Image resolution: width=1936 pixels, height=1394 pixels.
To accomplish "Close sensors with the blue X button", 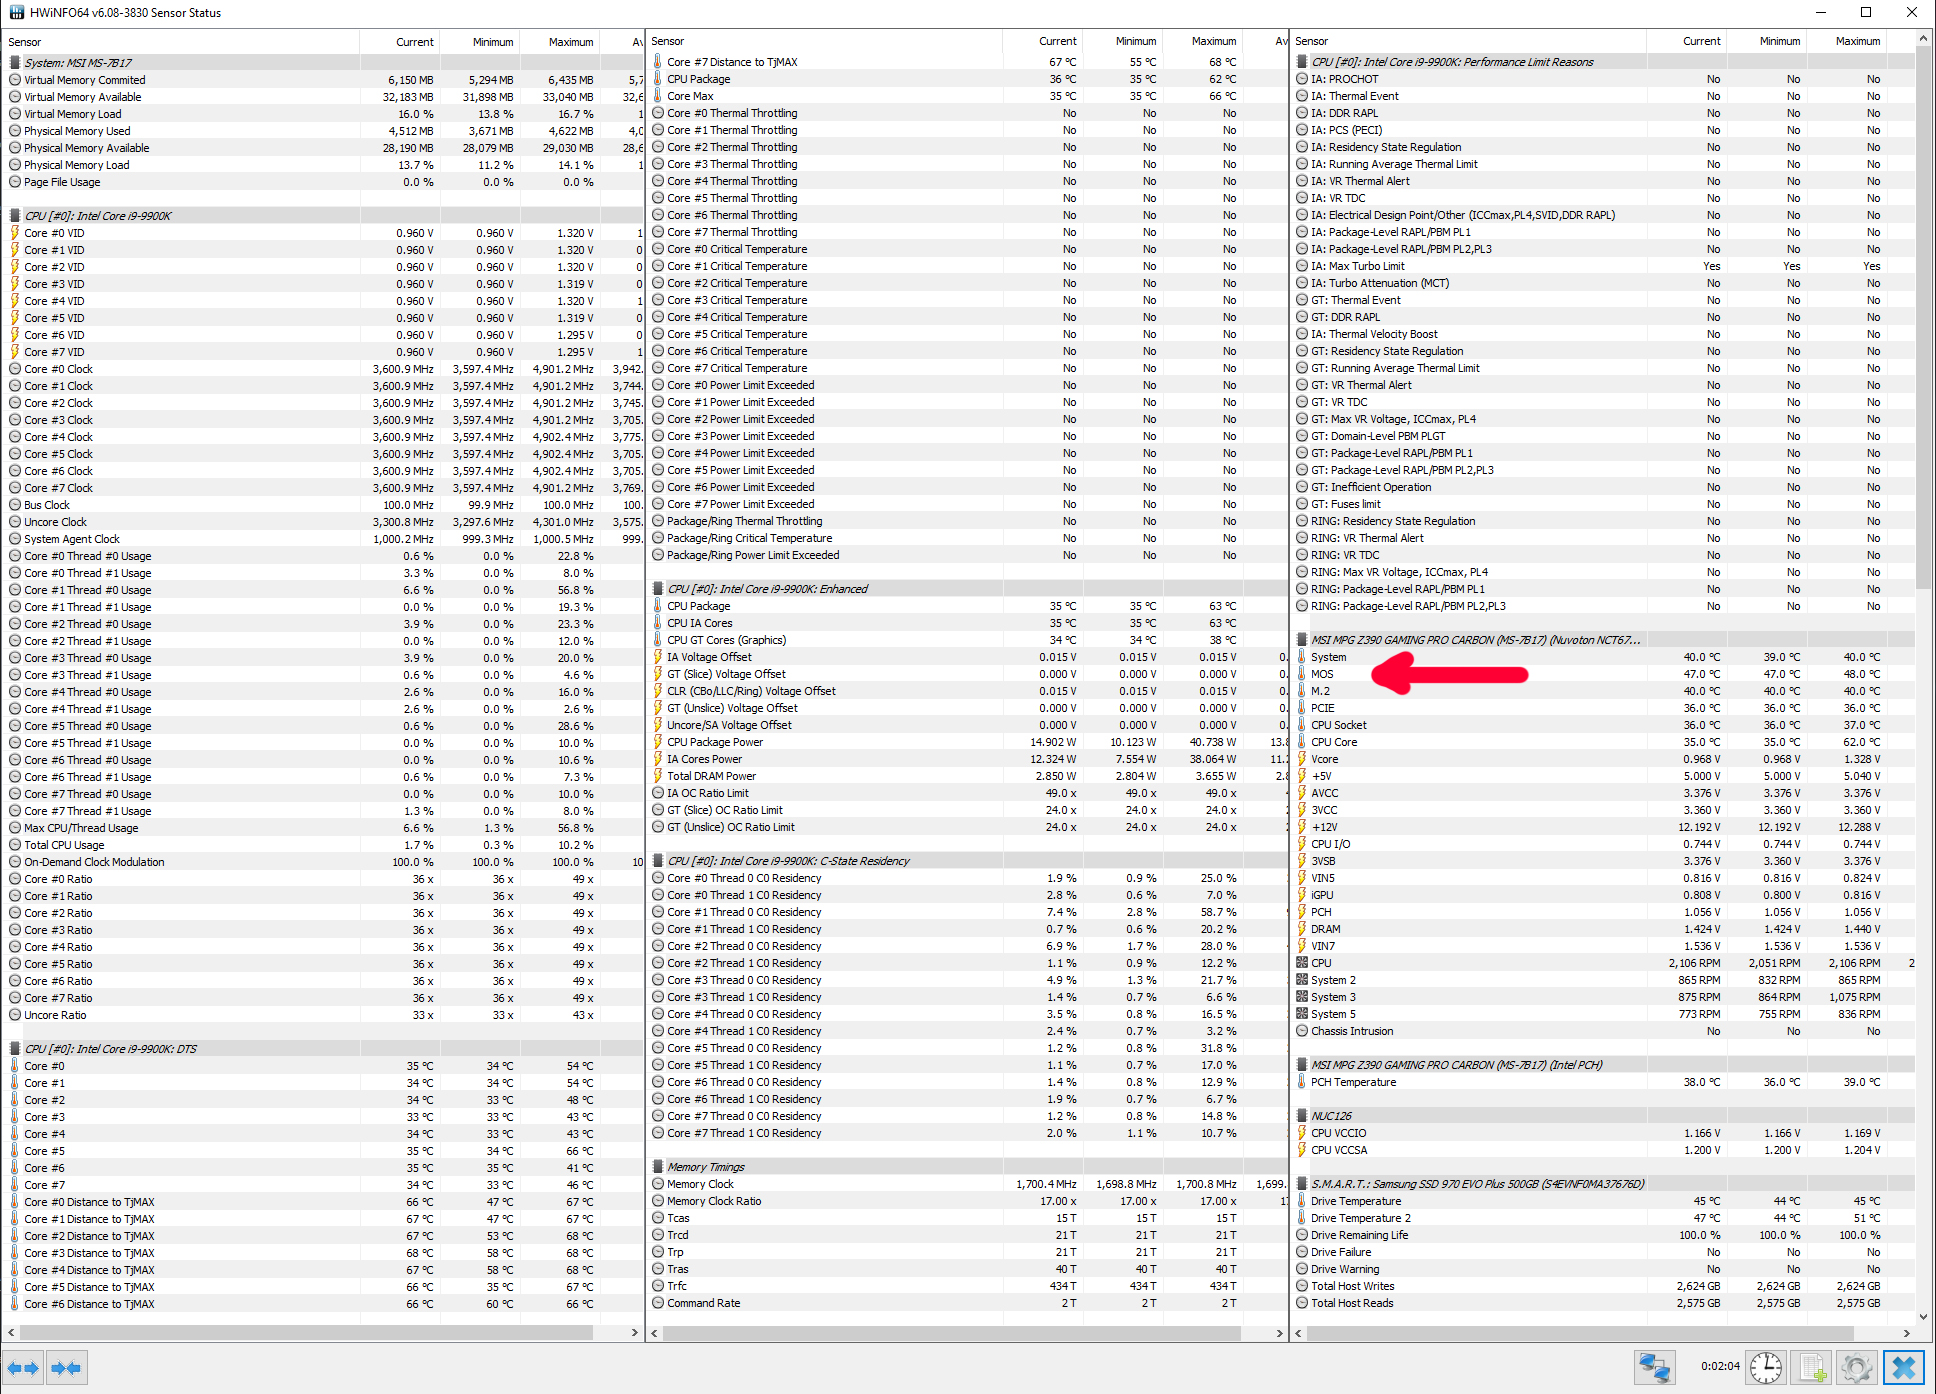I will click(x=1904, y=1367).
